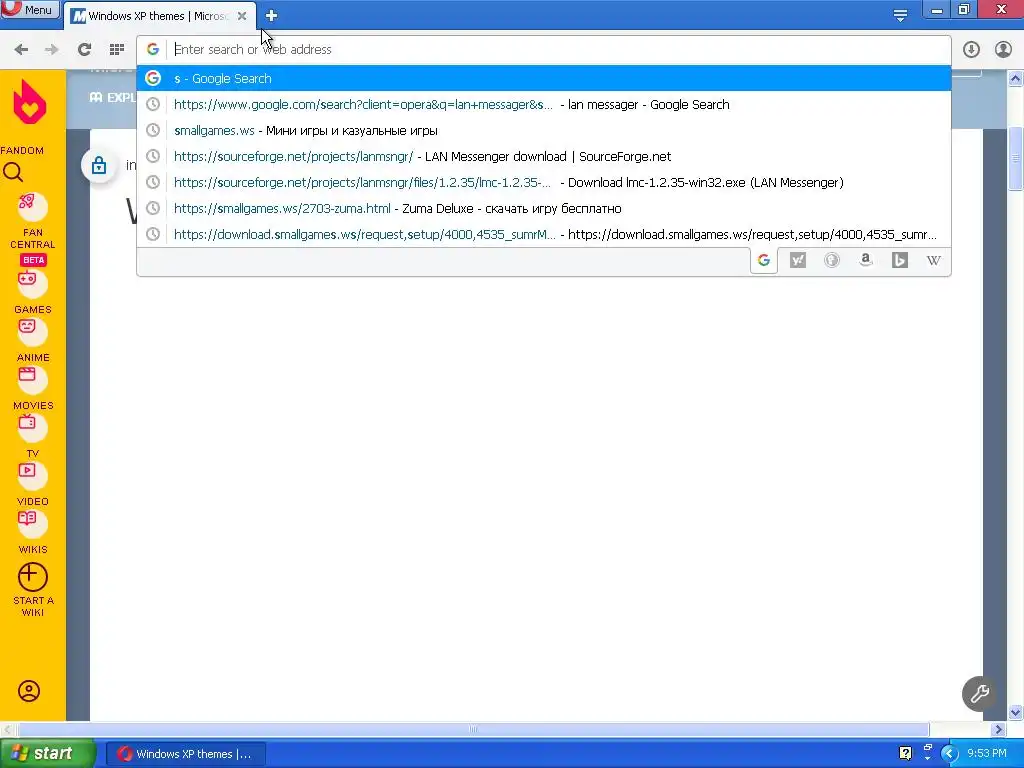Expand hidden tray icons arrow
This screenshot has height=768, width=1024.
click(948, 754)
